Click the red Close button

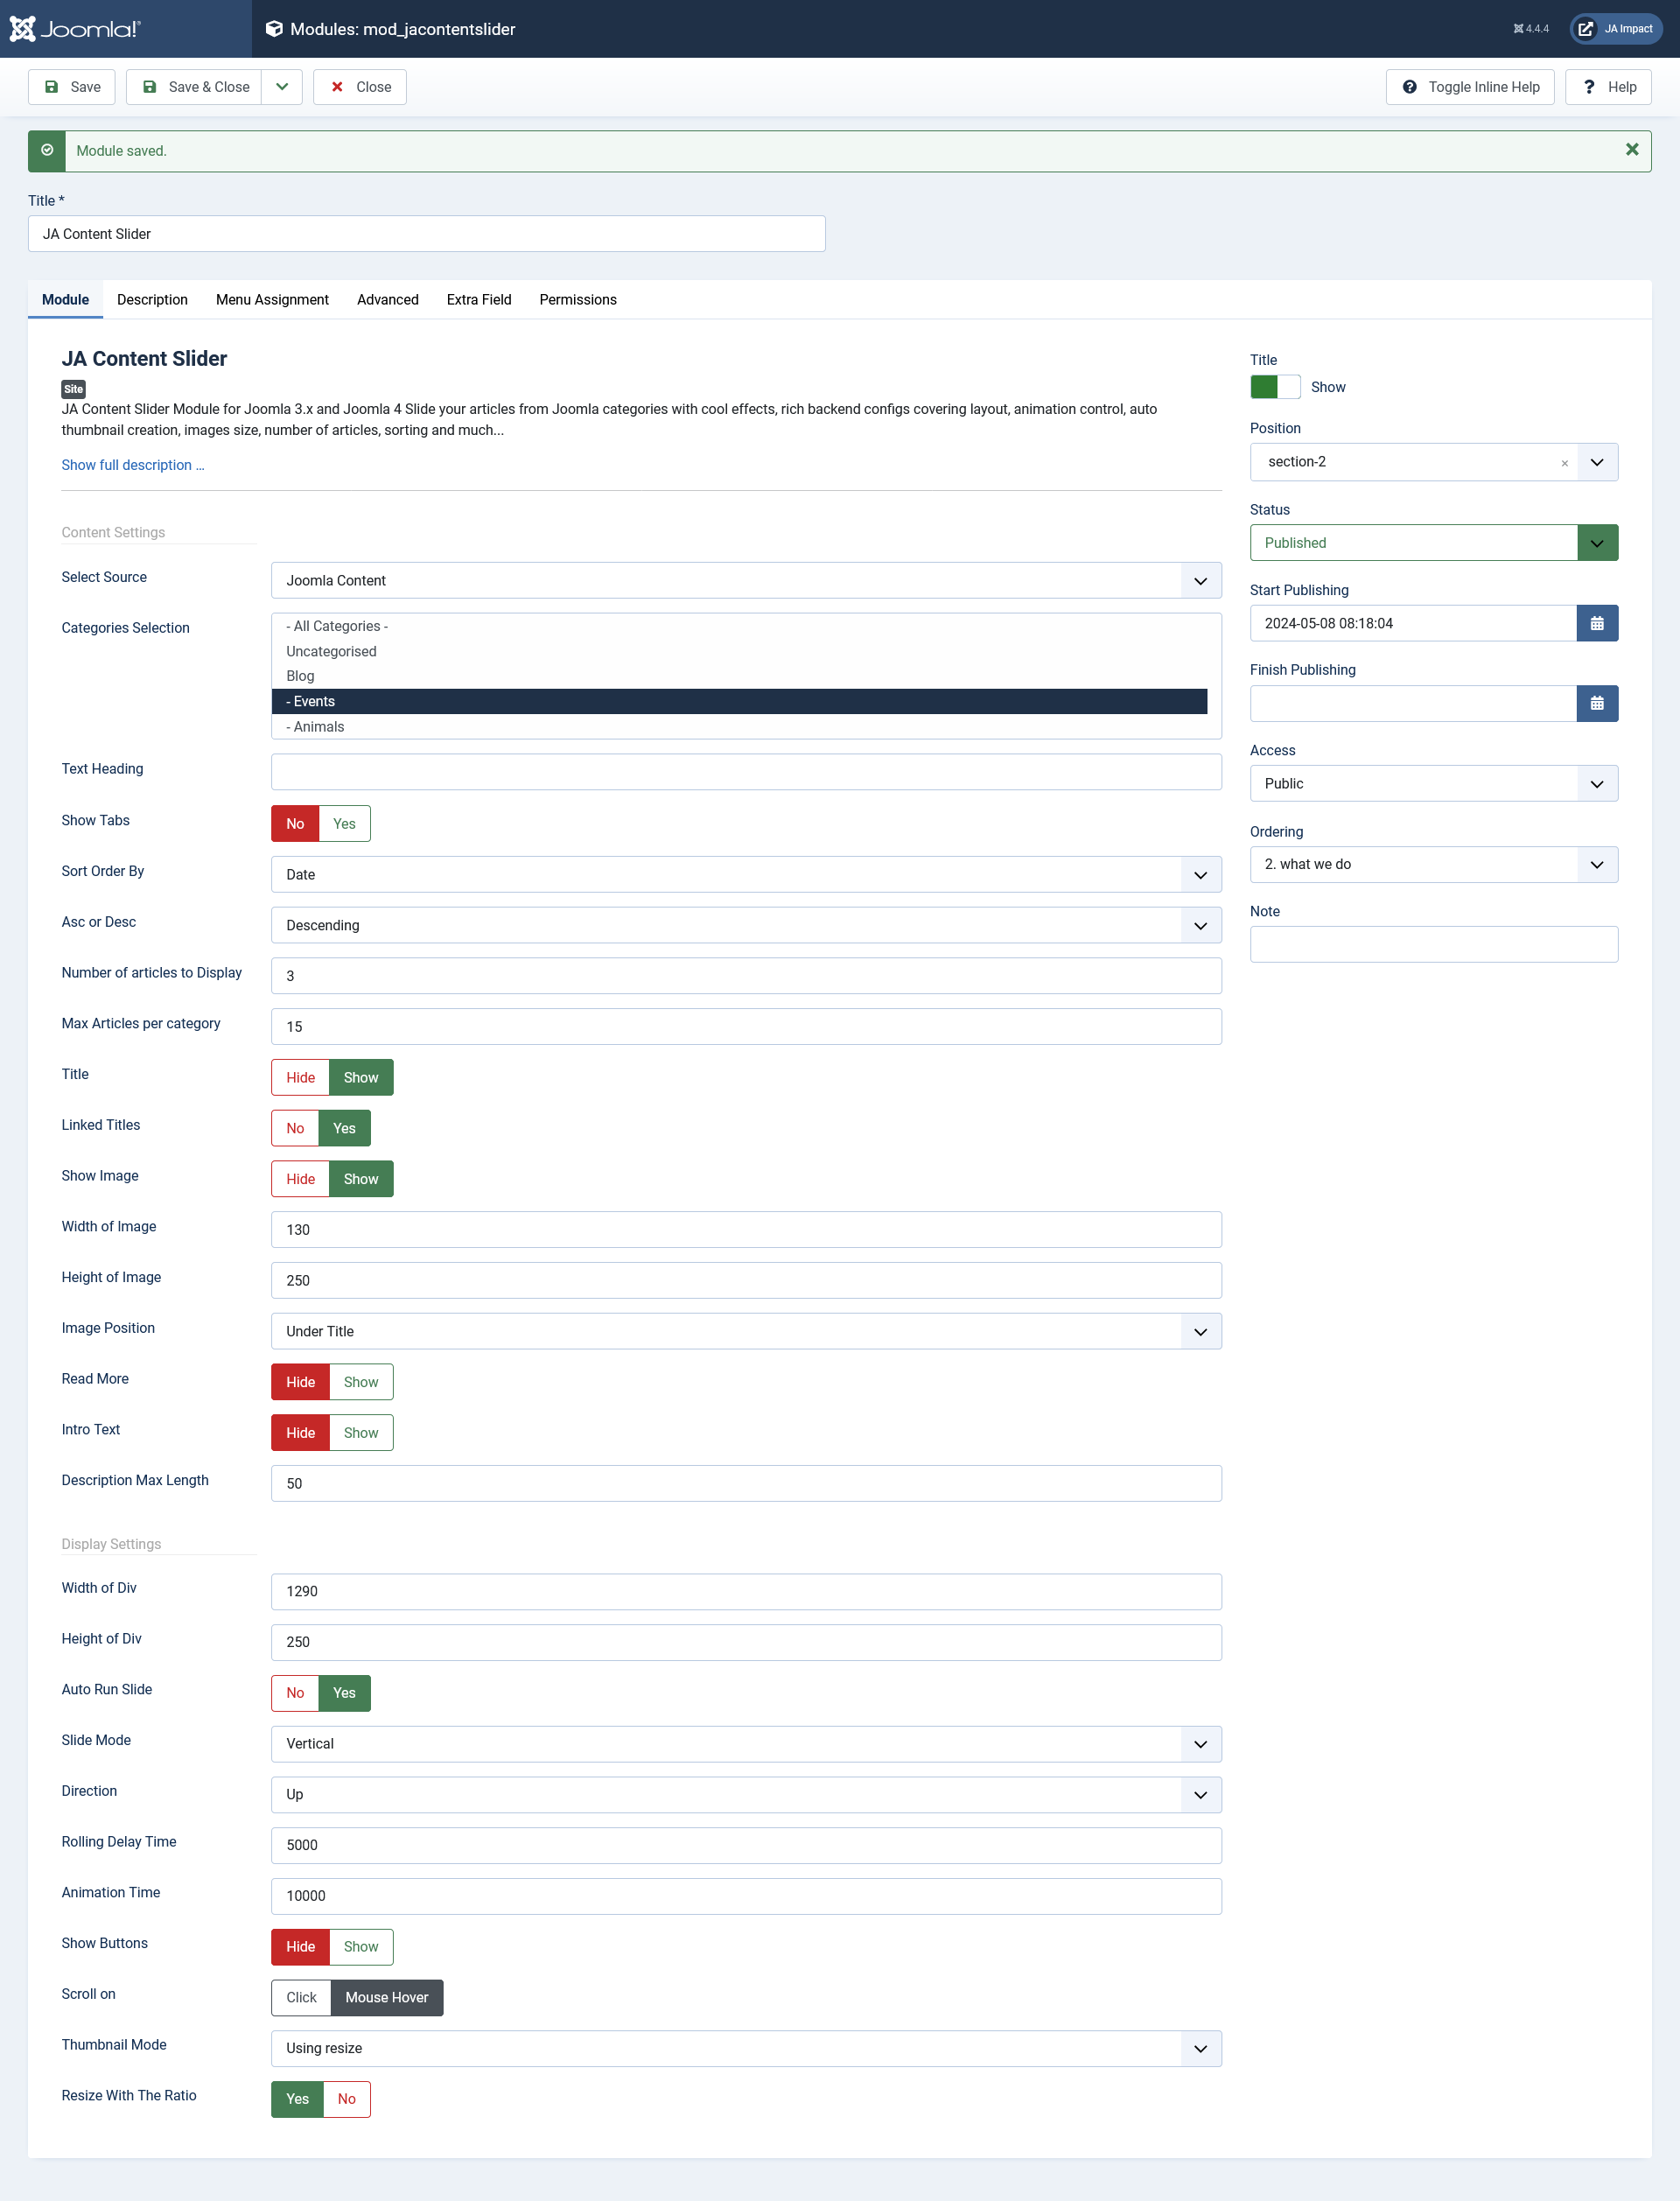[360, 87]
